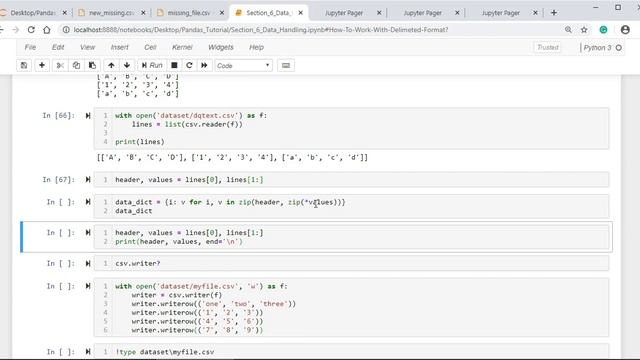Run the csv.writer? cell icon
640x360 pixels.
coord(88,264)
